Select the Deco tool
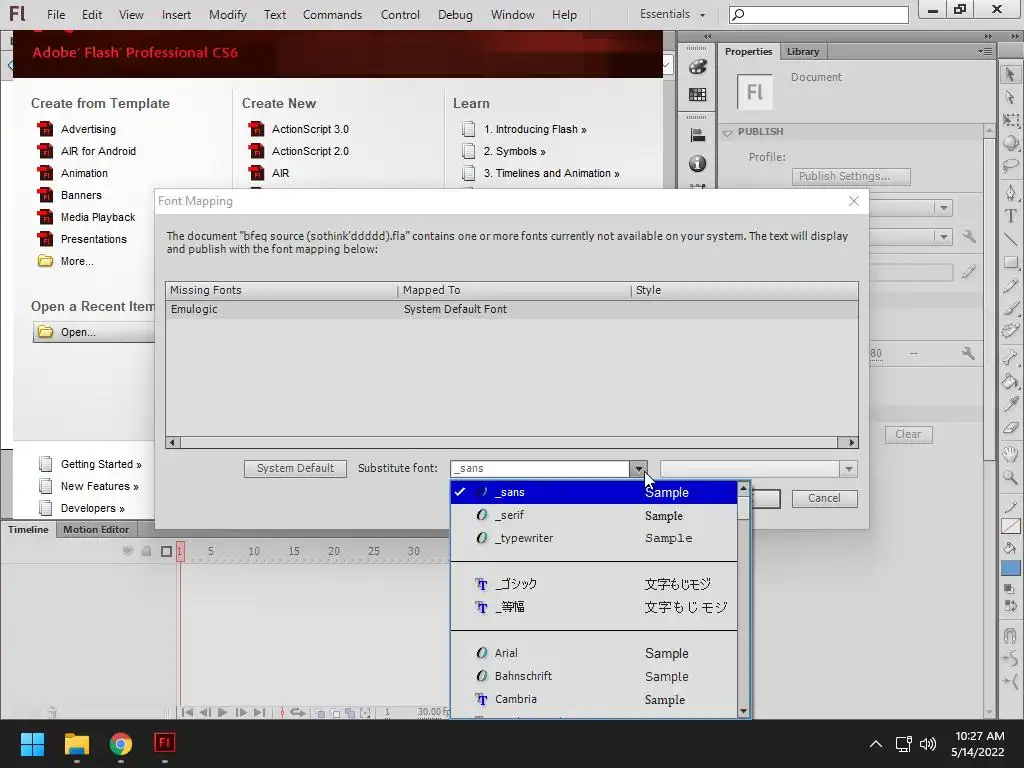Screen dimensions: 1024x768 coord(1010,331)
